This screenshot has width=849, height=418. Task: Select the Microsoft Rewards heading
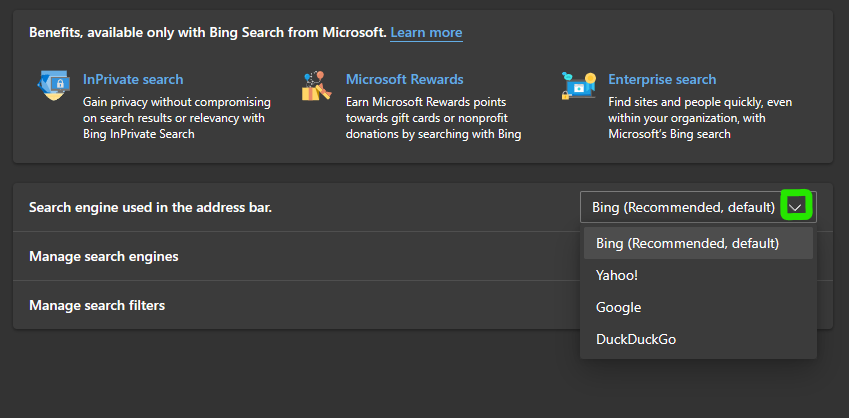404,79
